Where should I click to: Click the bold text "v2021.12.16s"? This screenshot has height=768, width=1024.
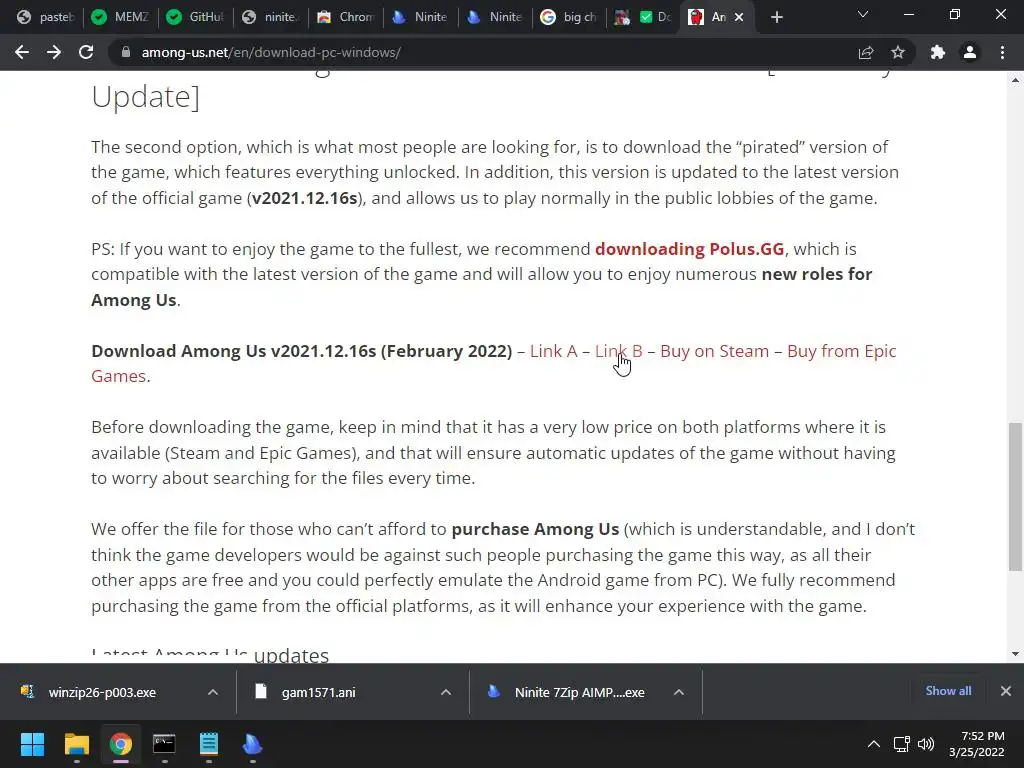[305, 198]
